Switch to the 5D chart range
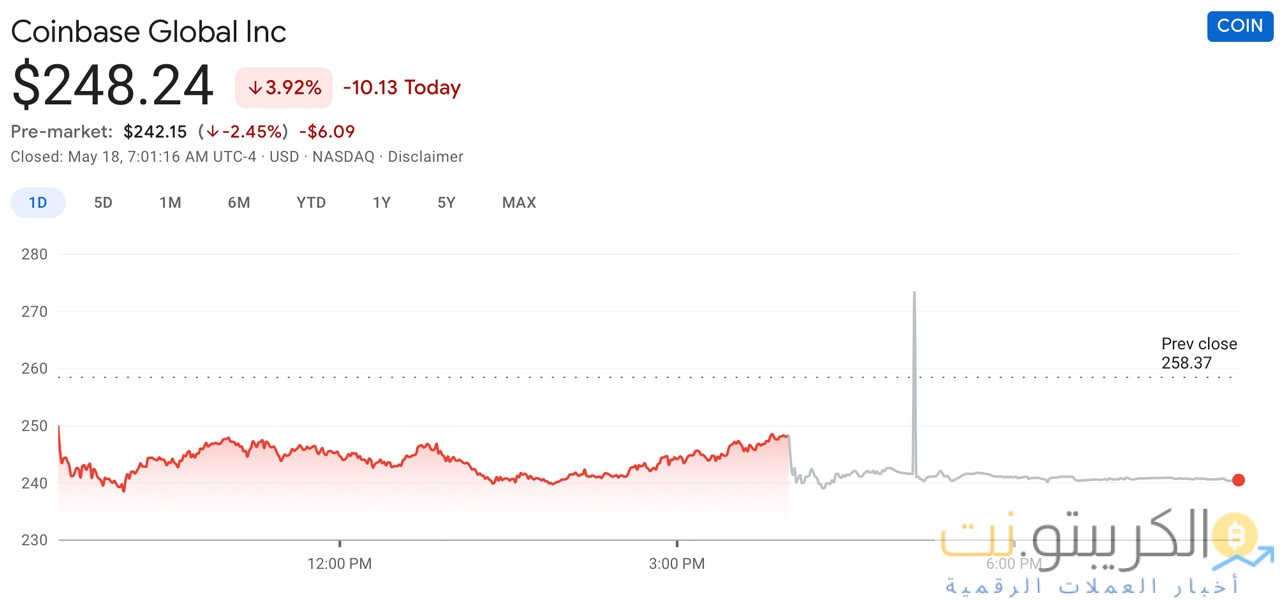Viewport: 1280px width, 600px height. pos(103,203)
